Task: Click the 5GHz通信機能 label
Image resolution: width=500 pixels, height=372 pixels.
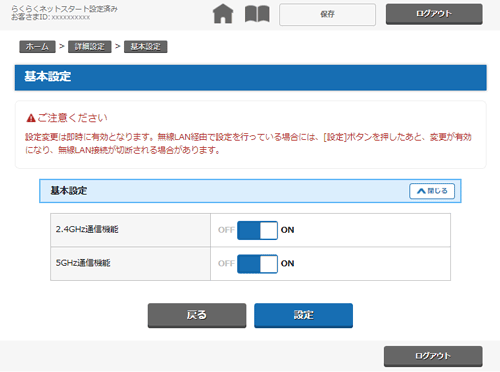Action: tap(83, 263)
